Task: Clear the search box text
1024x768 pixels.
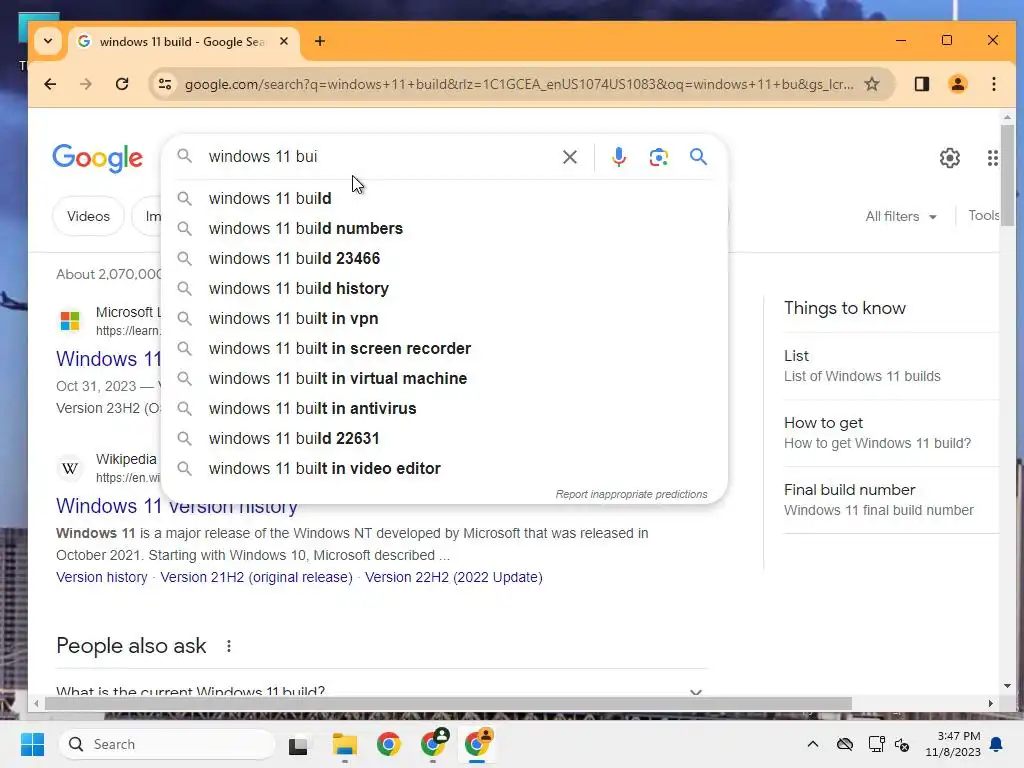Action: click(569, 157)
